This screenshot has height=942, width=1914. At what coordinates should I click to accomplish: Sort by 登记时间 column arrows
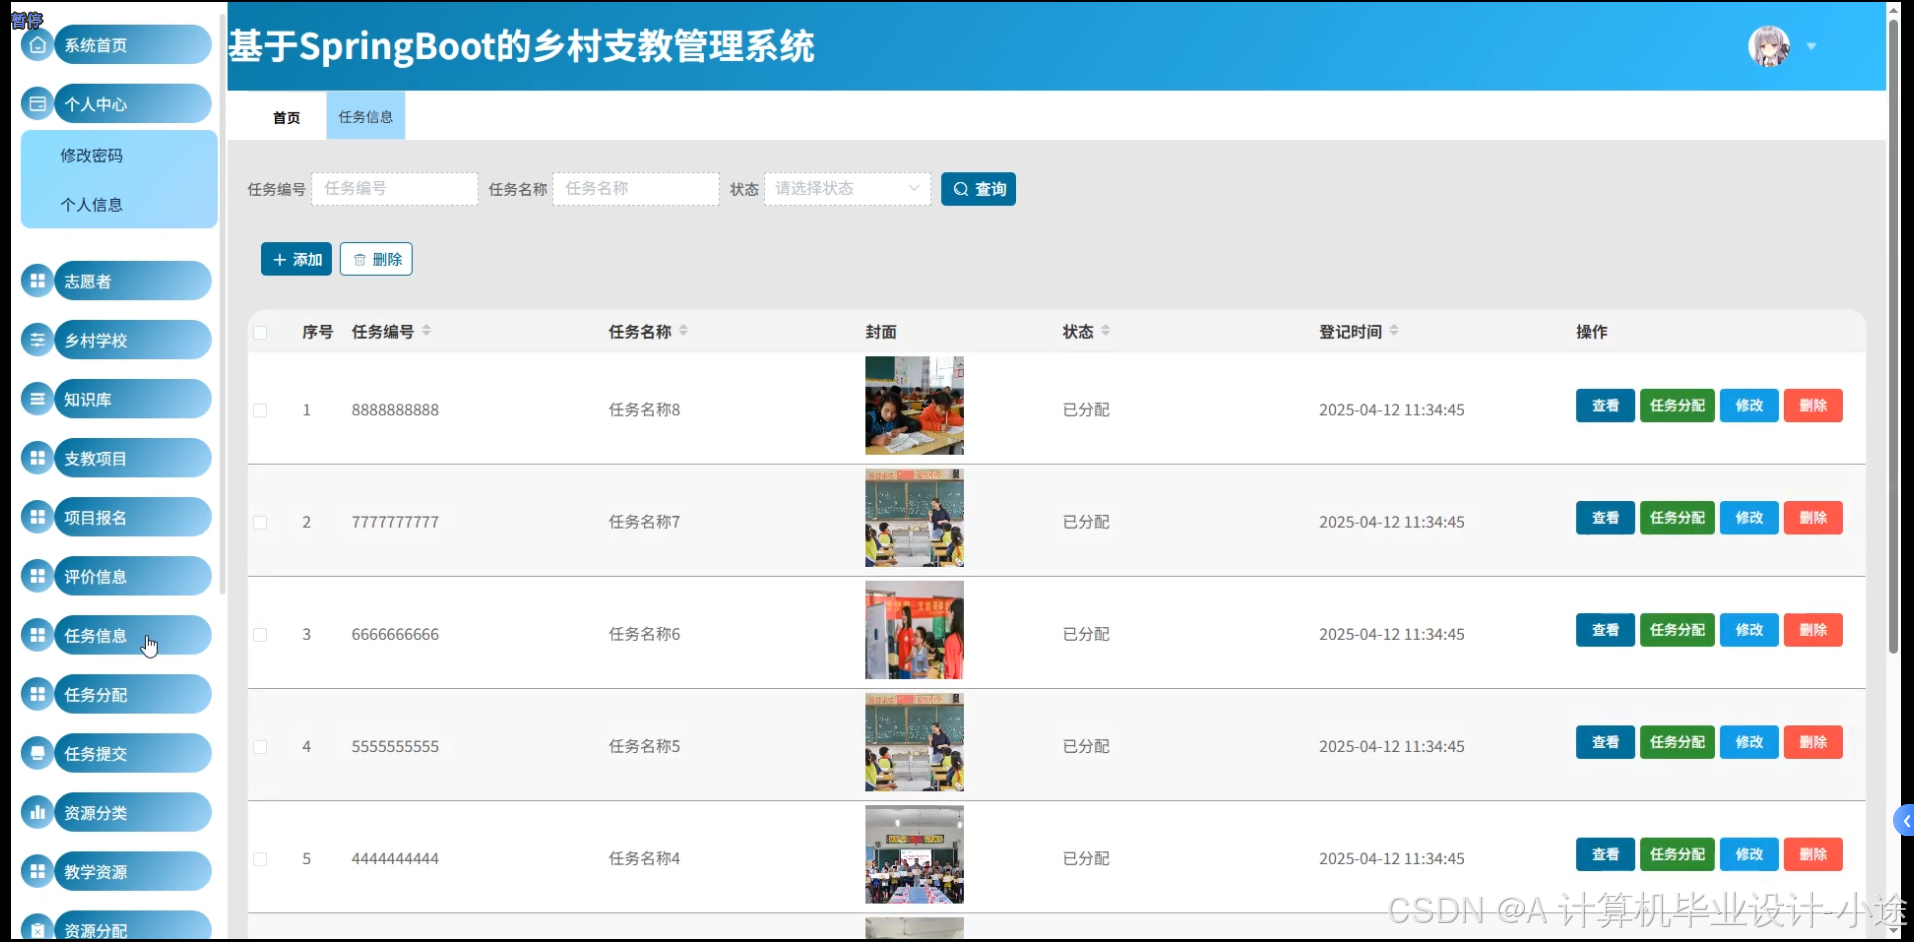[x=1394, y=331]
